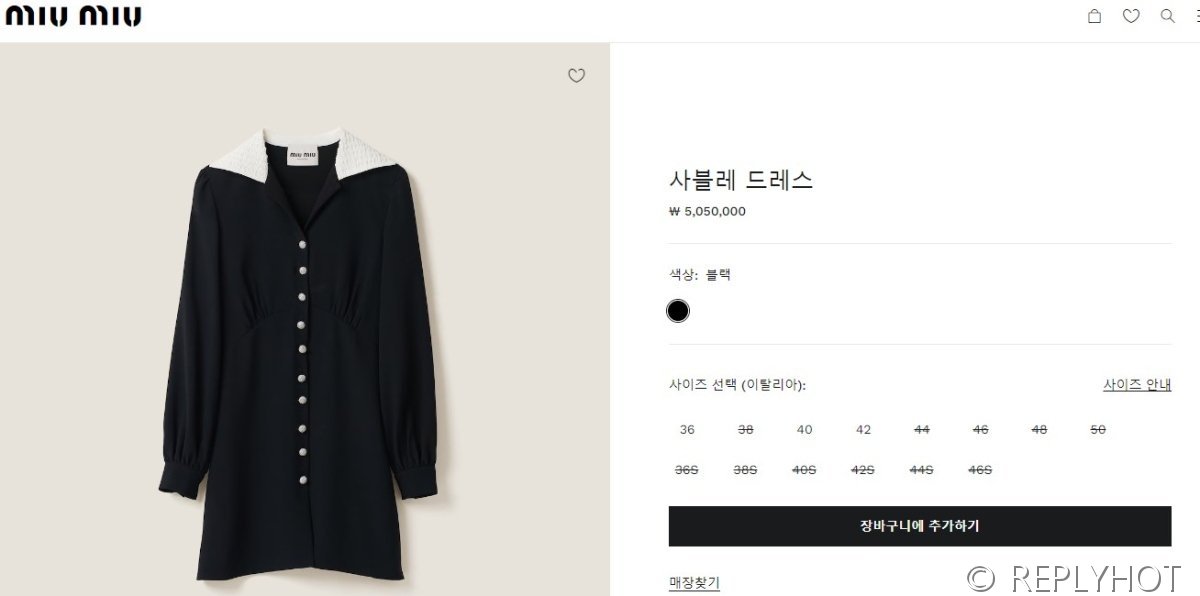Choose size 40

point(804,429)
